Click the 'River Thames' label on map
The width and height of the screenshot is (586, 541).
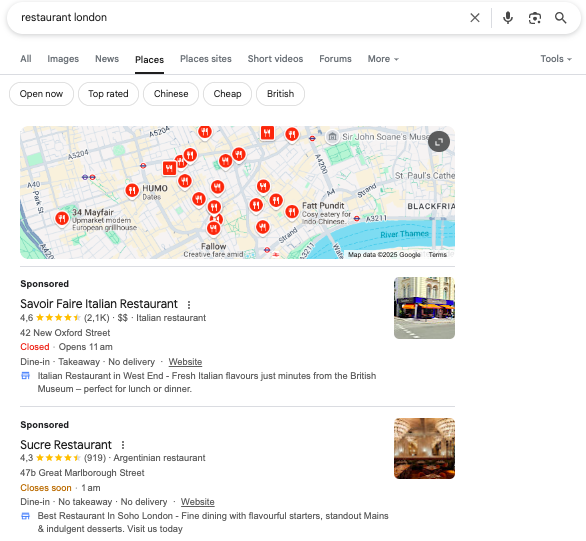pyautogui.click(x=404, y=234)
